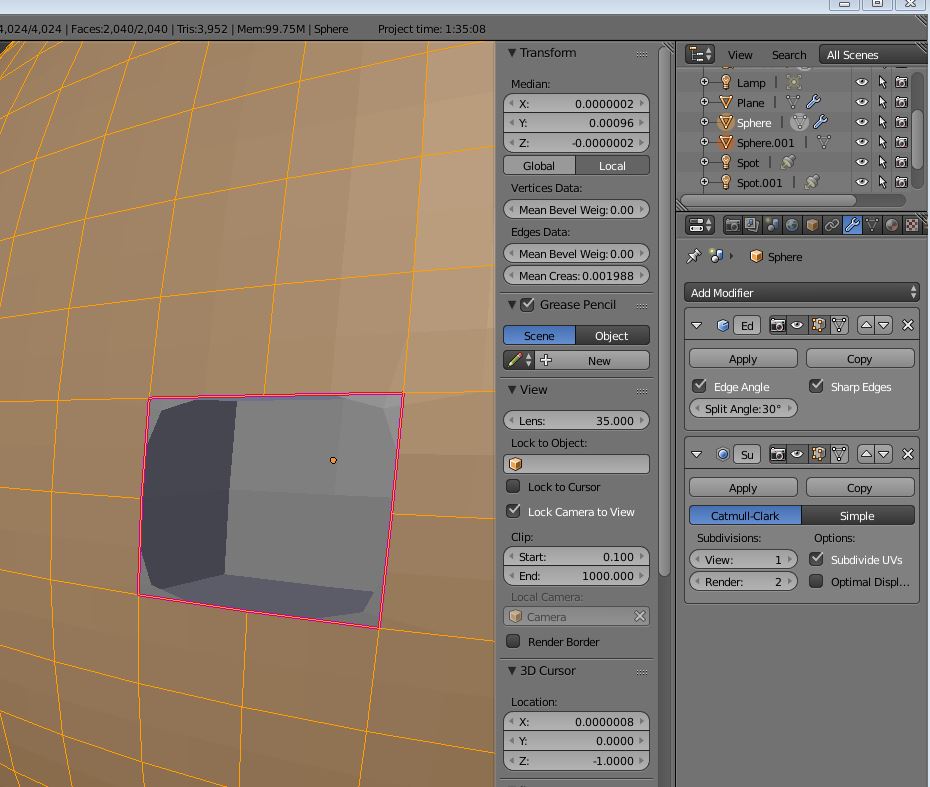Click the Lens 35.000 value field
Viewport: 930px width, 787px height.
click(577, 421)
